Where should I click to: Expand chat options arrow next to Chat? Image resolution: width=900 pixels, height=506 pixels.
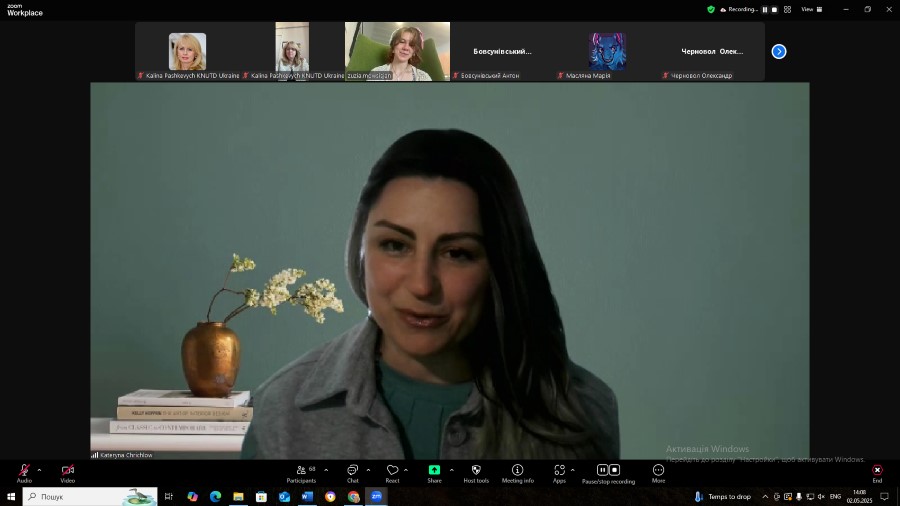pos(368,470)
